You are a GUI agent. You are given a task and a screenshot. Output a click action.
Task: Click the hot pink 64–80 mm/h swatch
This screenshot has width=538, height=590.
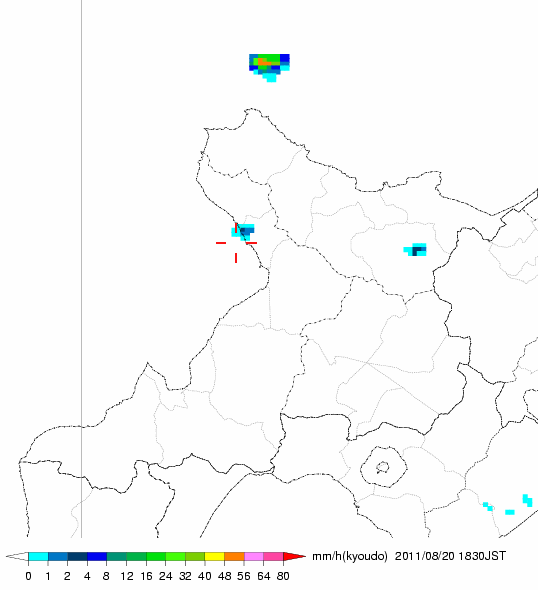point(273,557)
